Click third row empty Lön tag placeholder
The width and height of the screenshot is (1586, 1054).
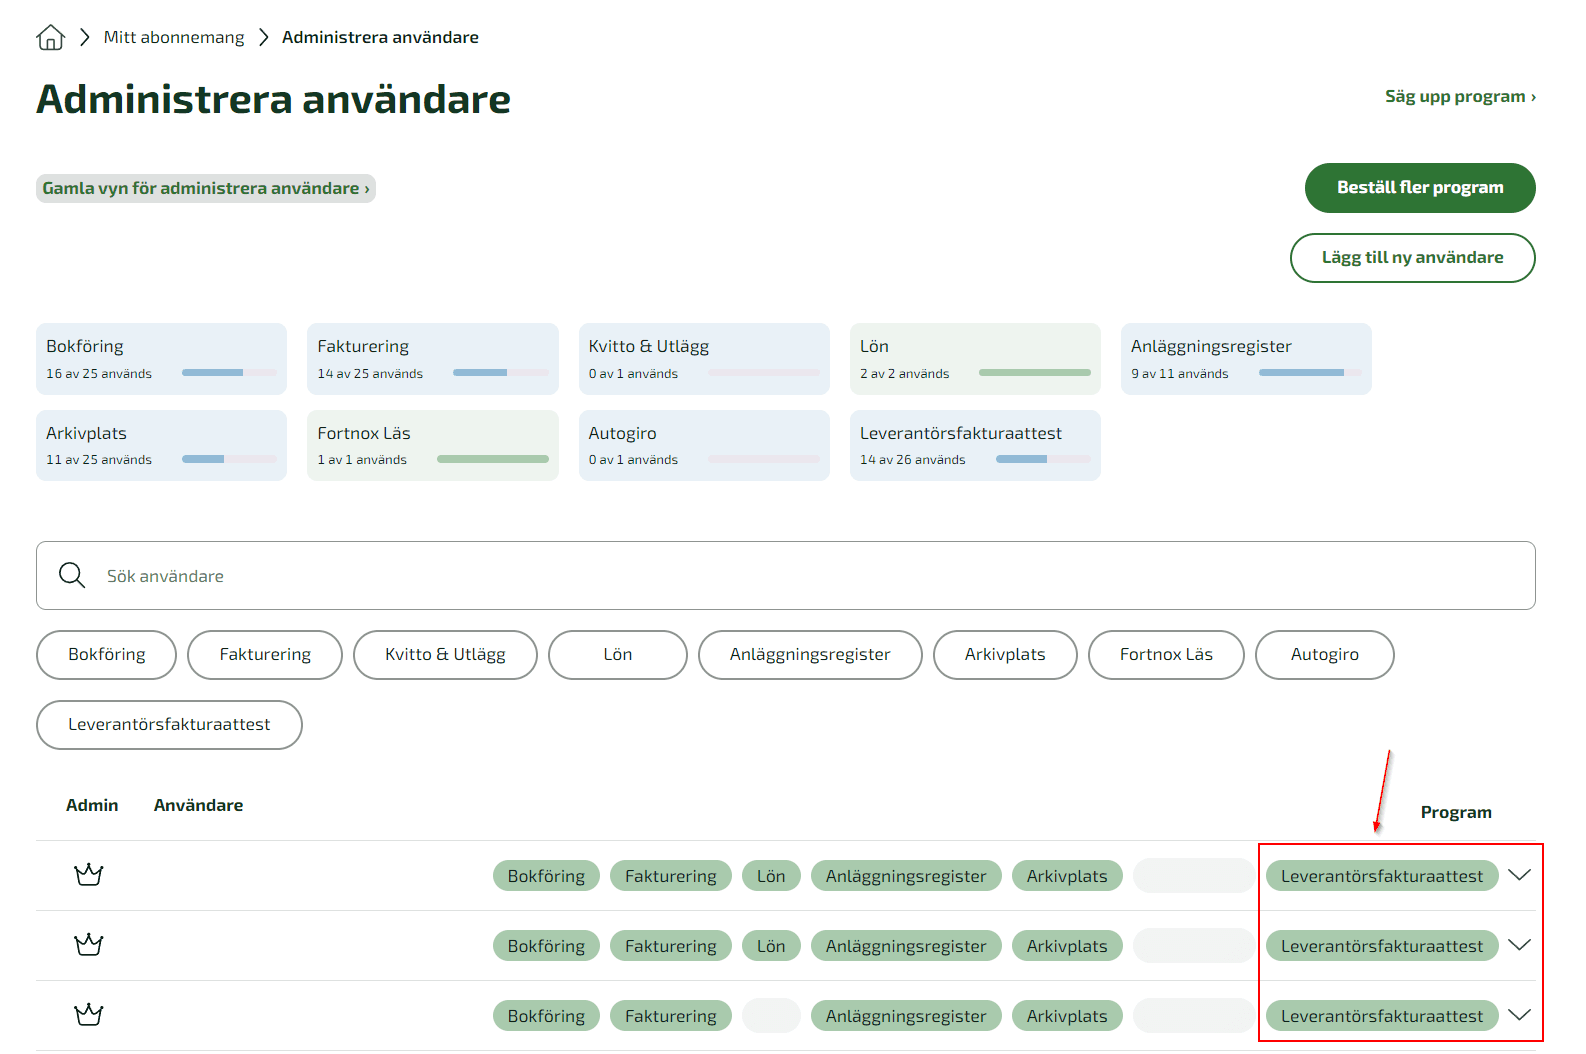(771, 1016)
